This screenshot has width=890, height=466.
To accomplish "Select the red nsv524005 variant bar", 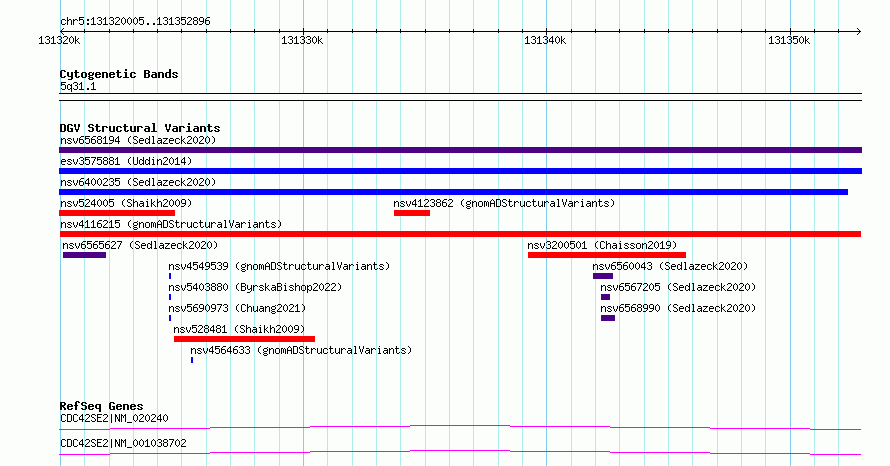I will click(117, 213).
